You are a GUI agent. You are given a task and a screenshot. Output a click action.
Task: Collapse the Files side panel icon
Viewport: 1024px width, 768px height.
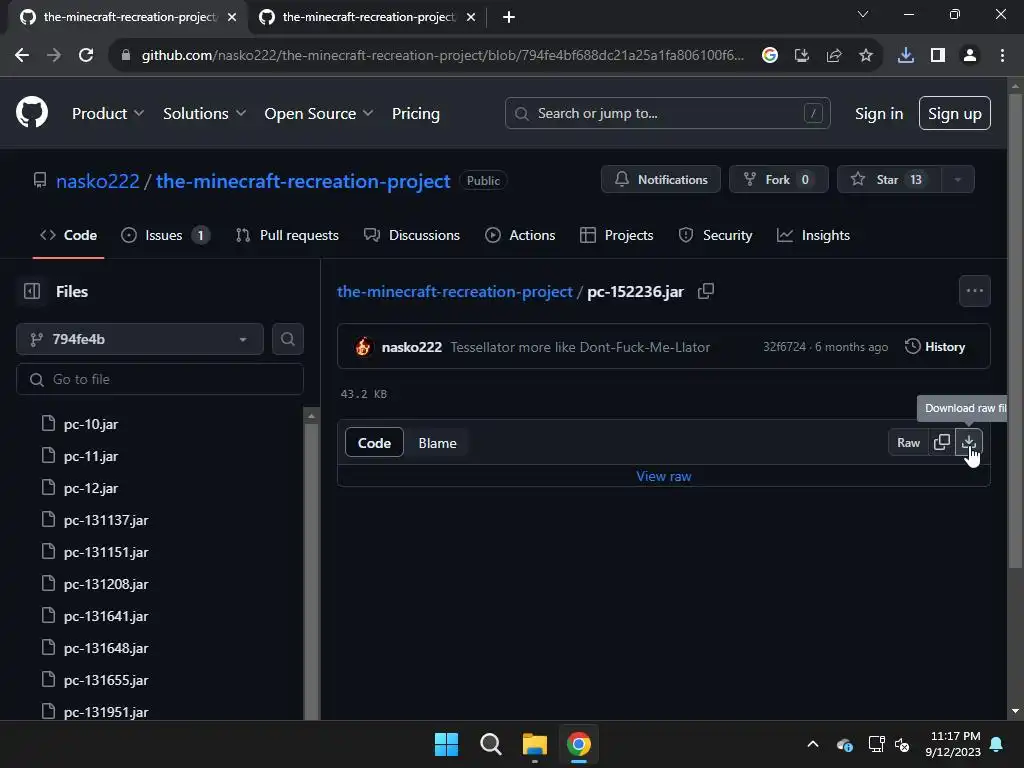[x=32, y=291]
